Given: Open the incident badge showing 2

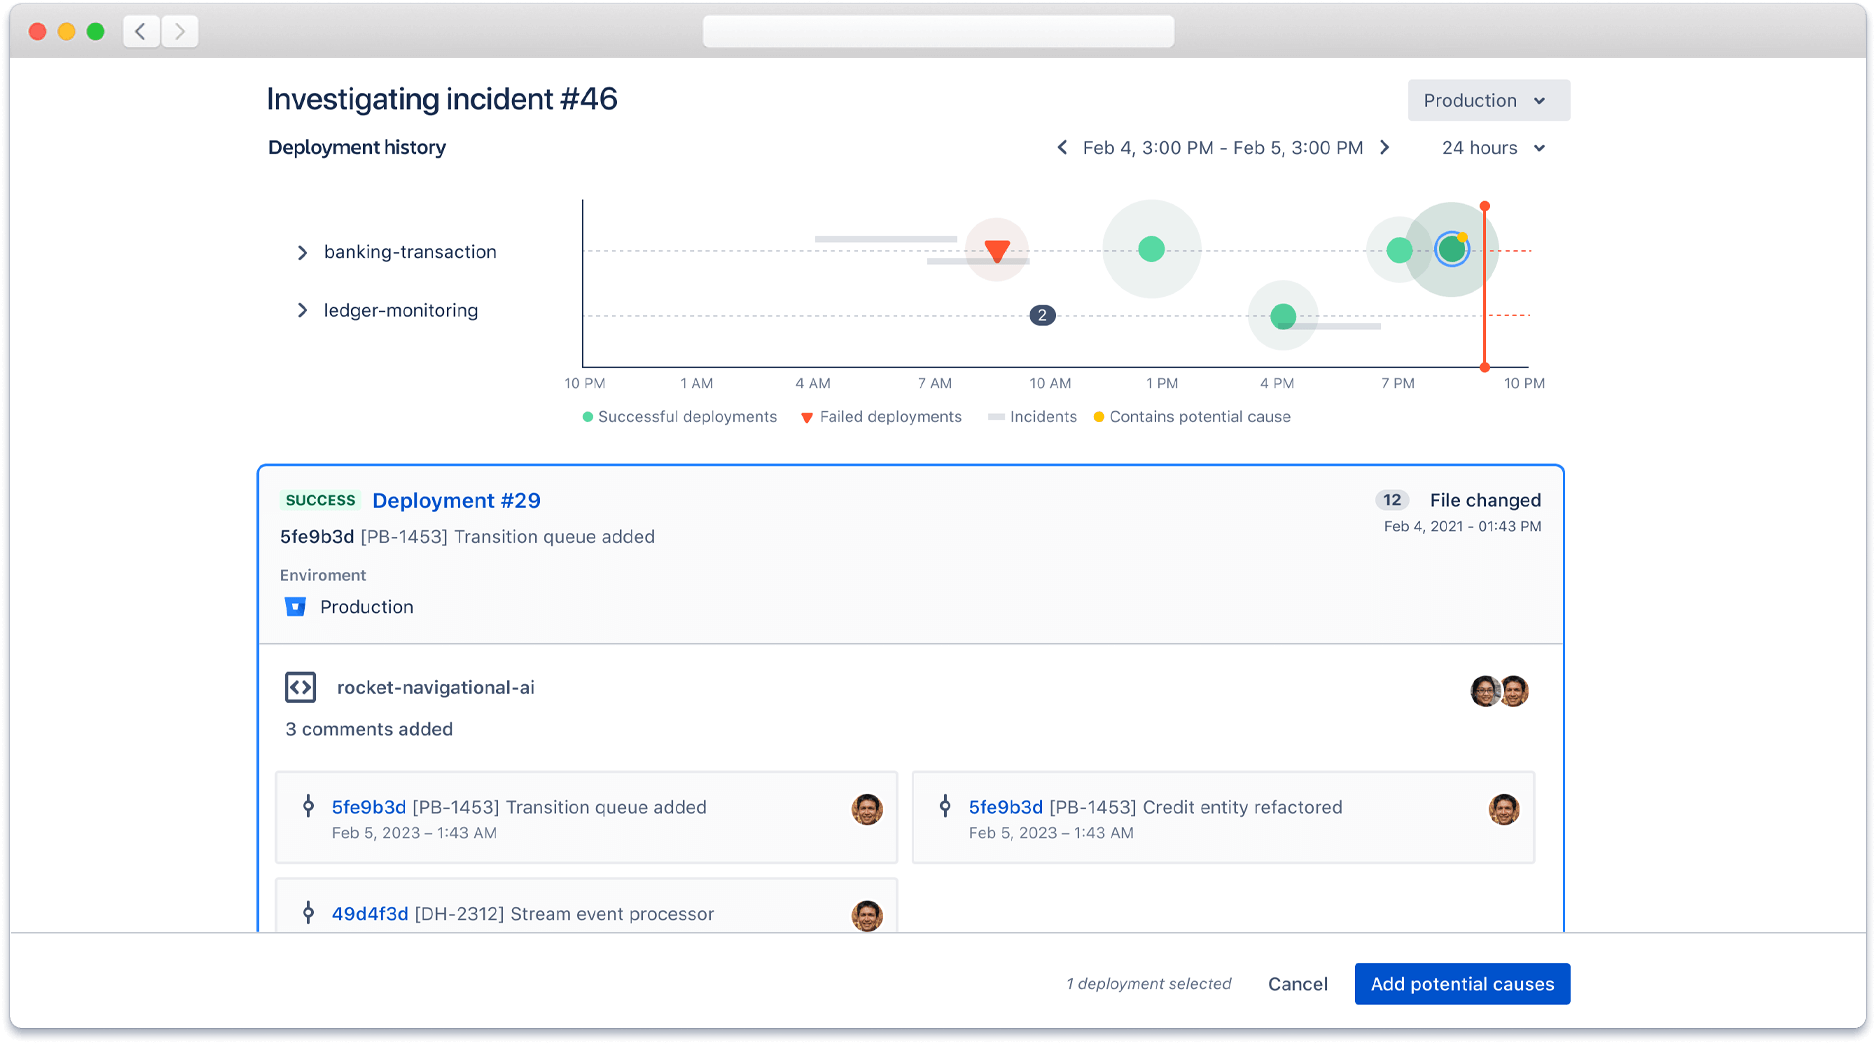Looking at the screenshot, I should (x=1042, y=315).
